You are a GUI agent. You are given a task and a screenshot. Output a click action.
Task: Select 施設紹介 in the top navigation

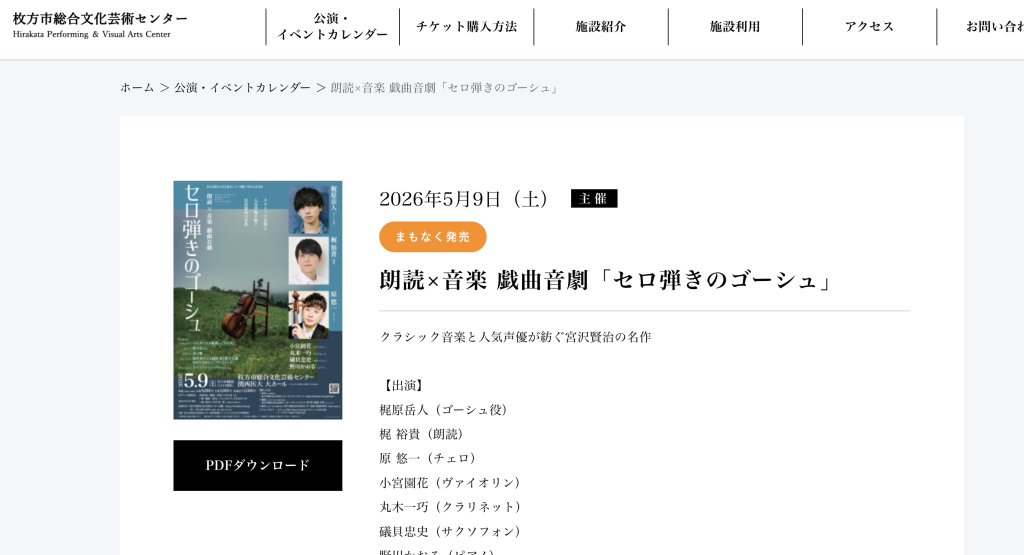pyautogui.click(x=600, y=27)
